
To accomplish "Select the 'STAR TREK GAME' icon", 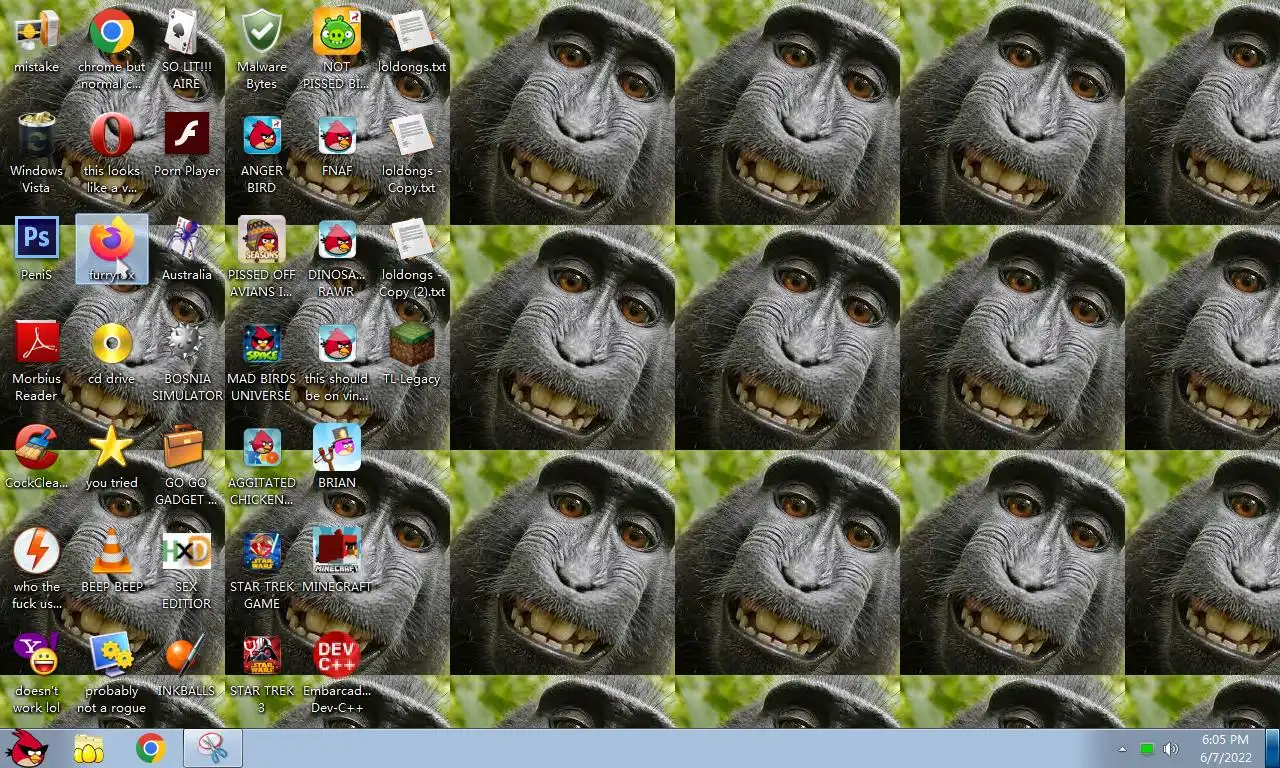I will click(262, 570).
